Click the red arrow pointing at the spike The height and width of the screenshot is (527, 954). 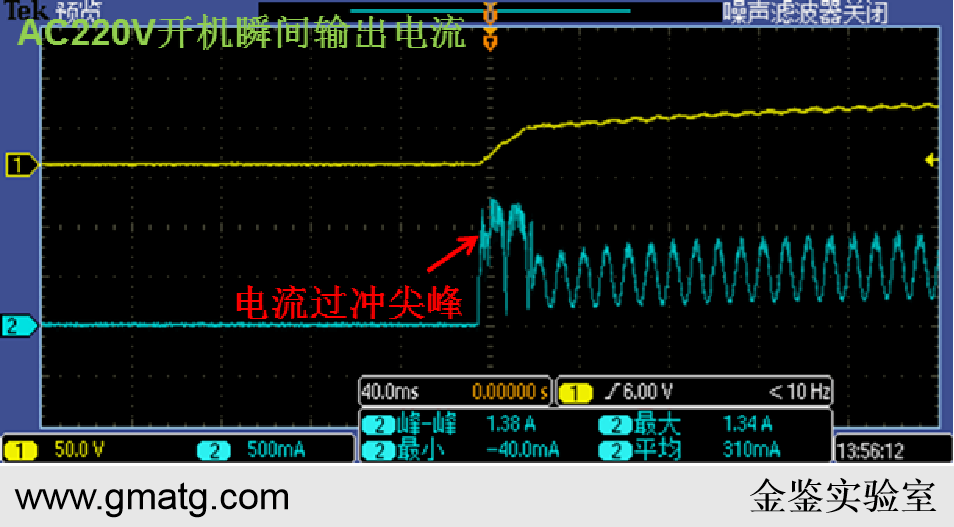(x=450, y=253)
